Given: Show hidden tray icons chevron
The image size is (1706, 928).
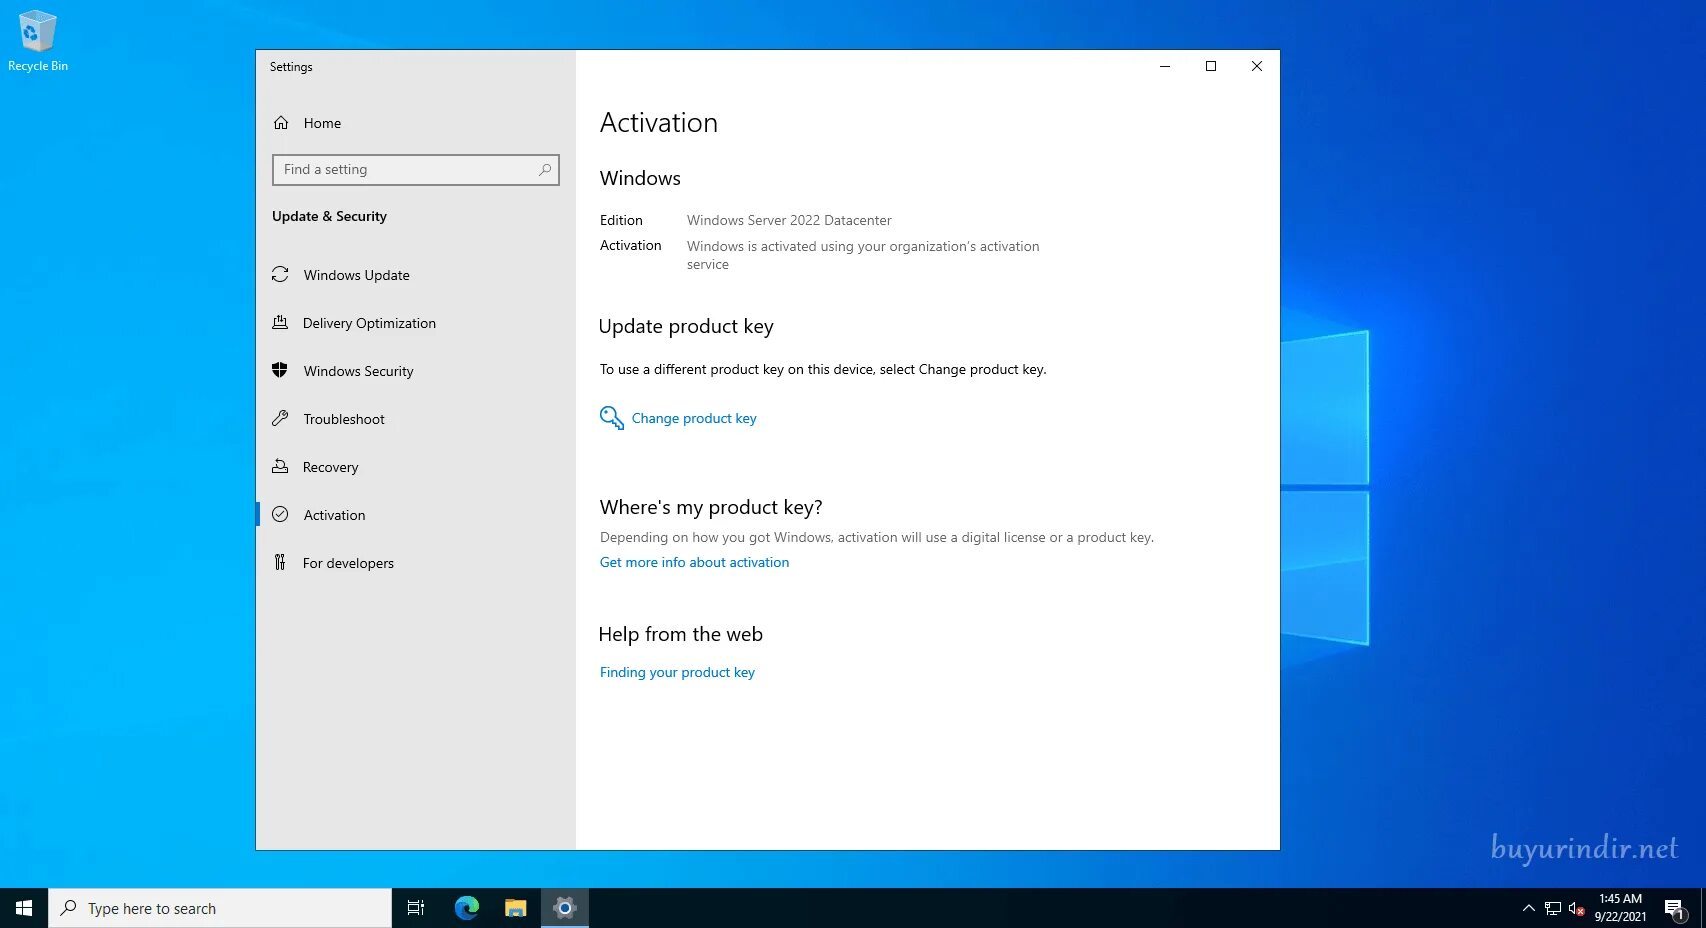Looking at the screenshot, I should click(1528, 908).
